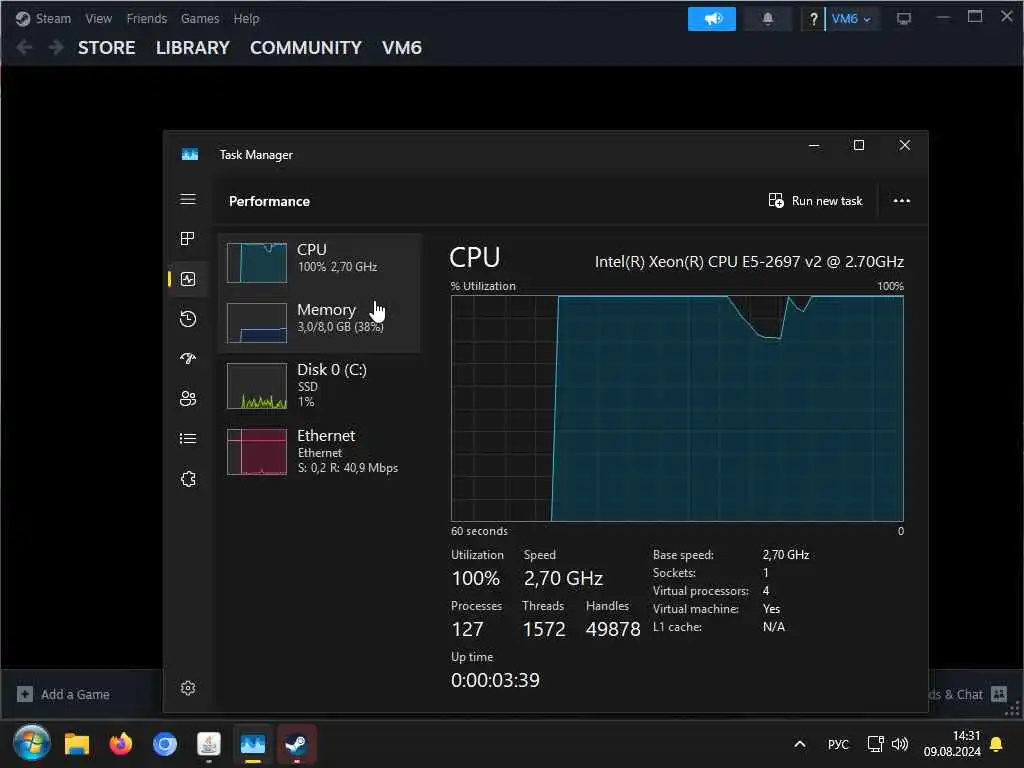Click Run new task
The height and width of the screenshot is (768, 1024).
[815, 200]
